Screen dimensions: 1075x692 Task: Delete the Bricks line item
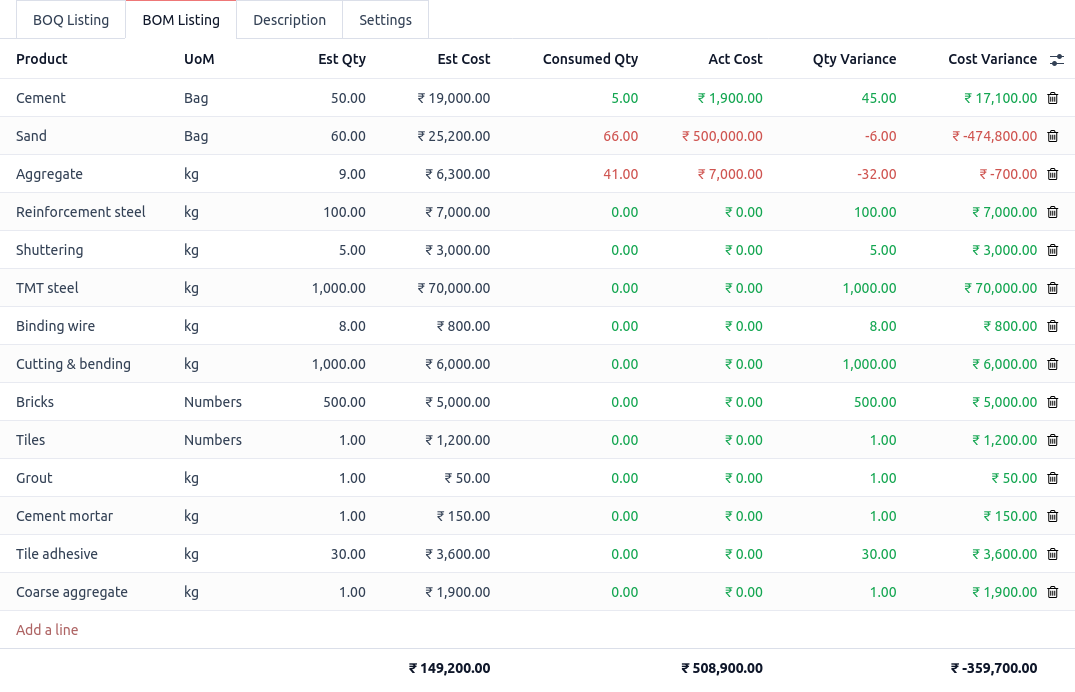pyautogui.click(x=1052, y=402)
